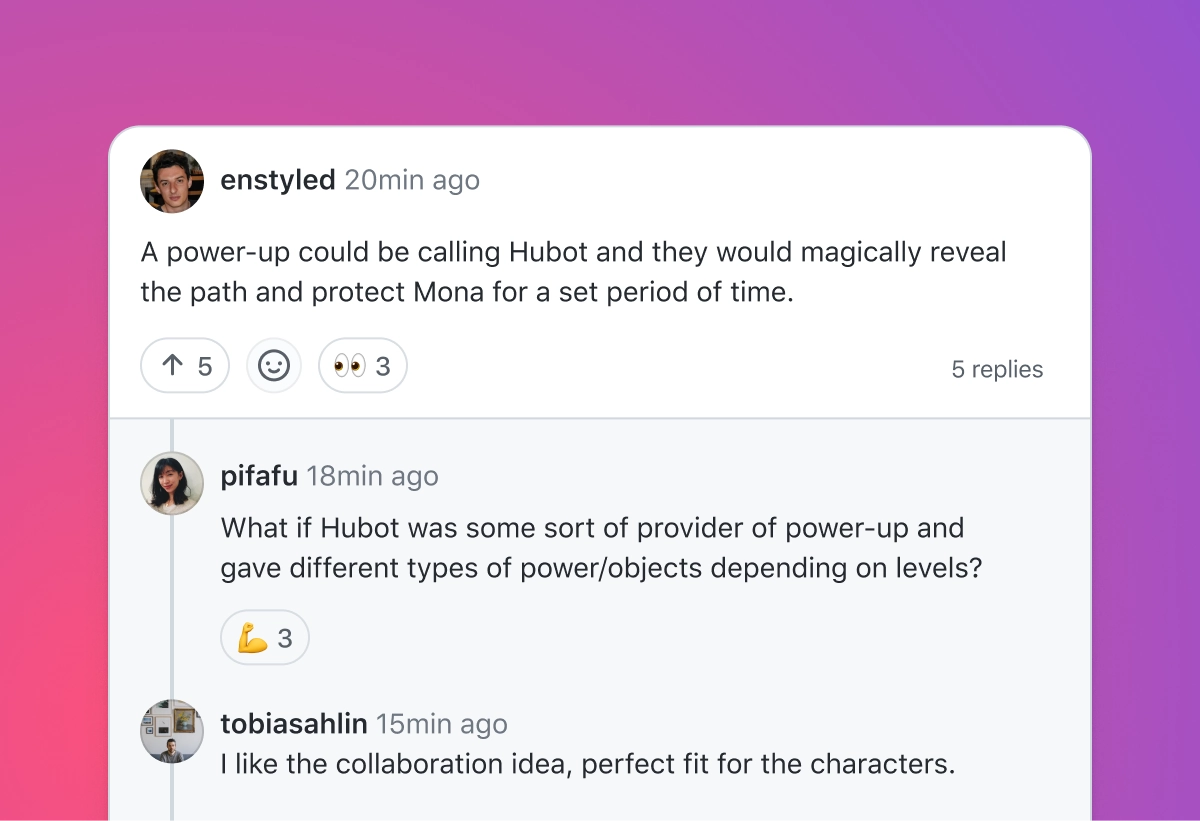Visit the enstyled username link
The height and width of the screenshot is (821, 1200).
278,180
